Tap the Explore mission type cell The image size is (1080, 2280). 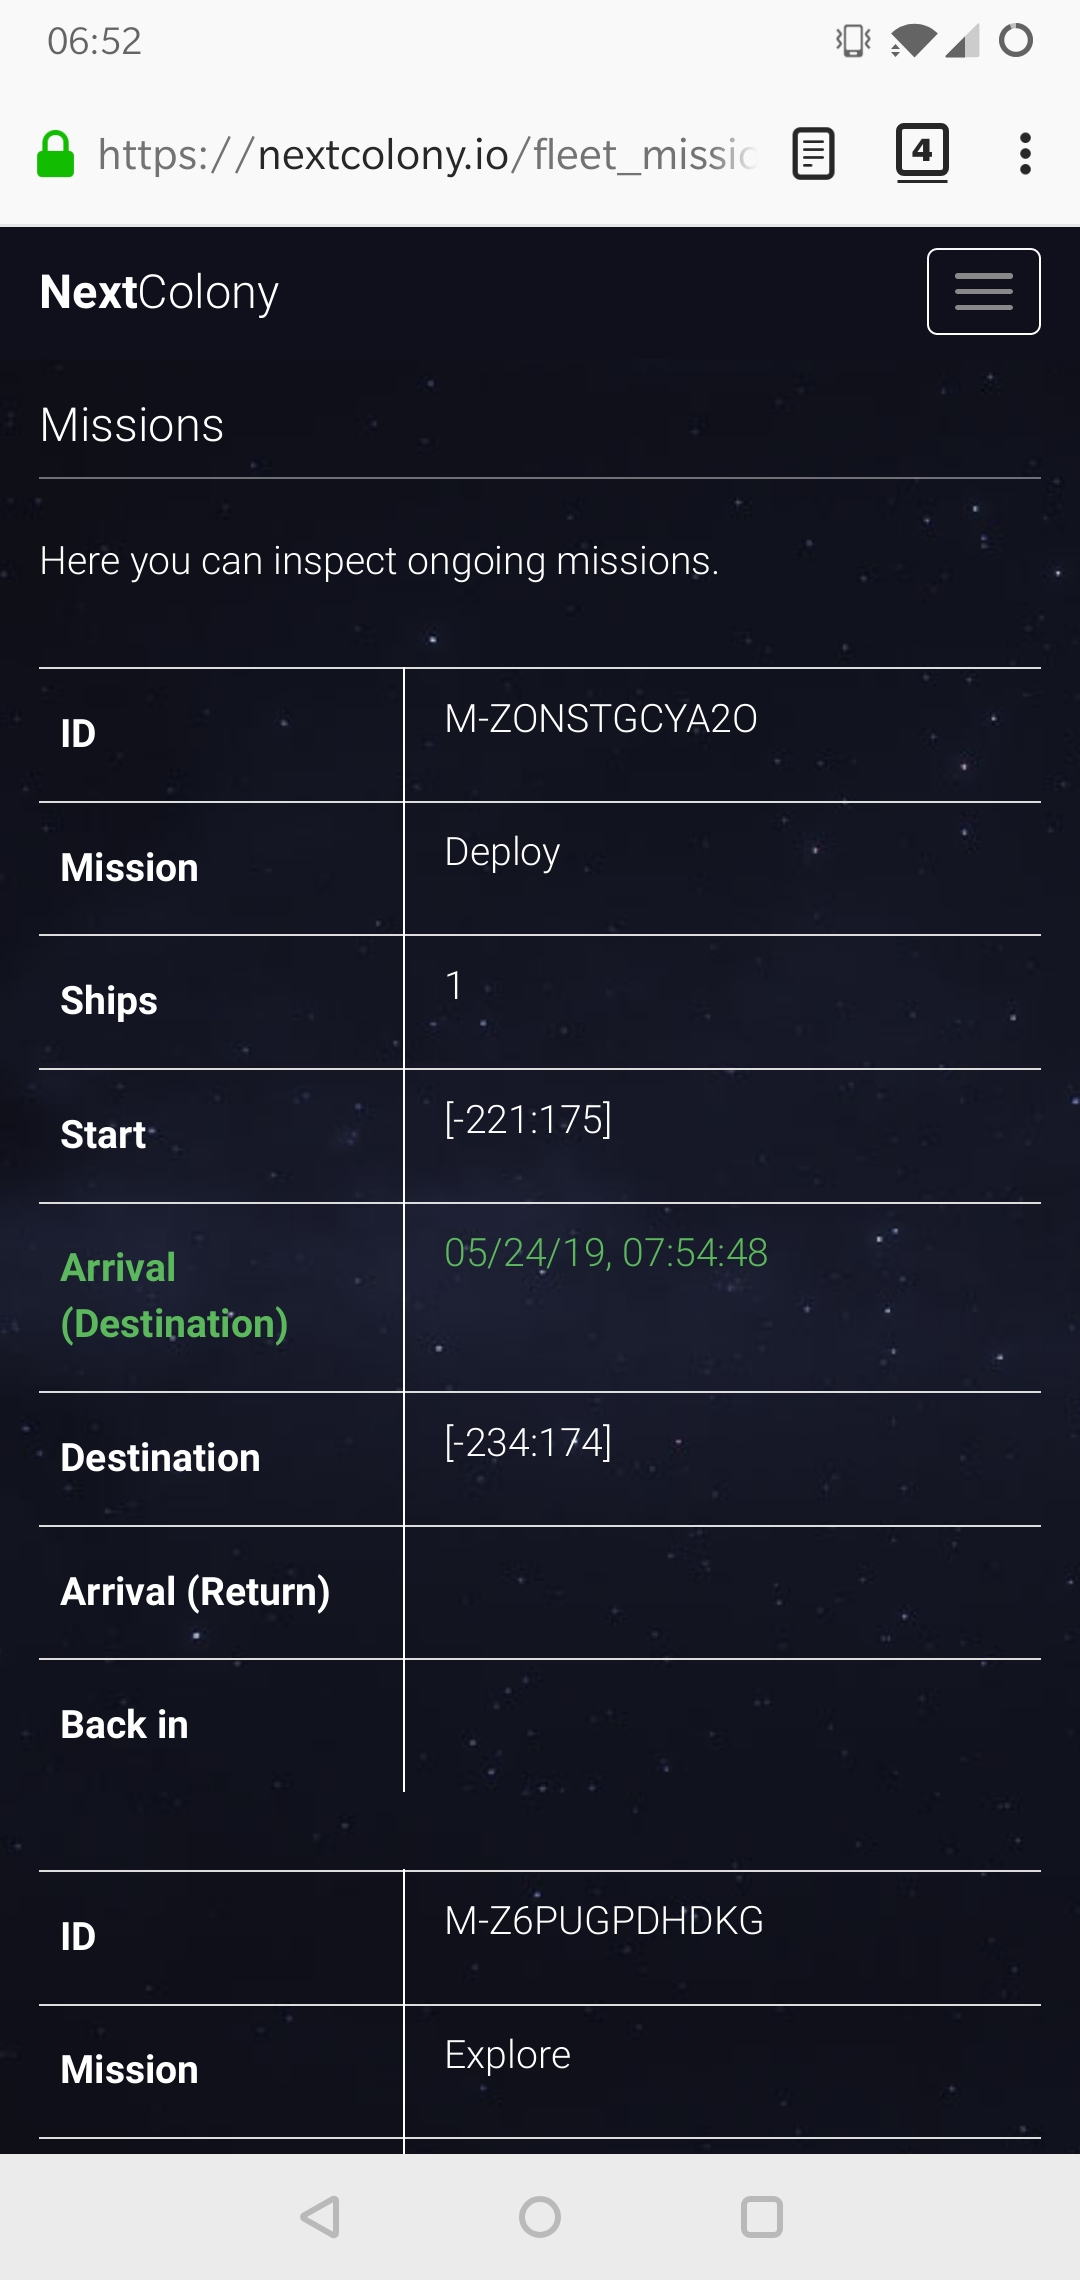(x=508, y=2055)
